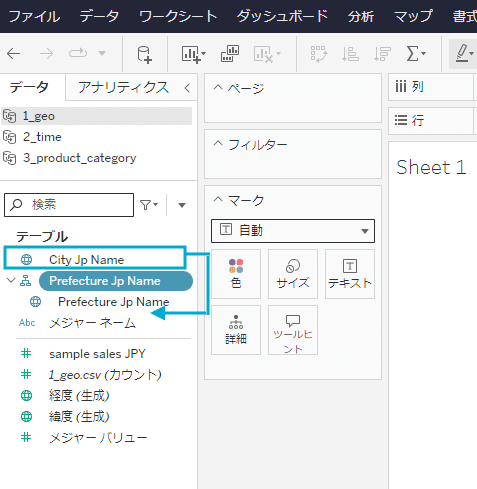This screenshot has width=477, height=489.
Task: Switch to the アナリティクス tab
Action: 123,87
